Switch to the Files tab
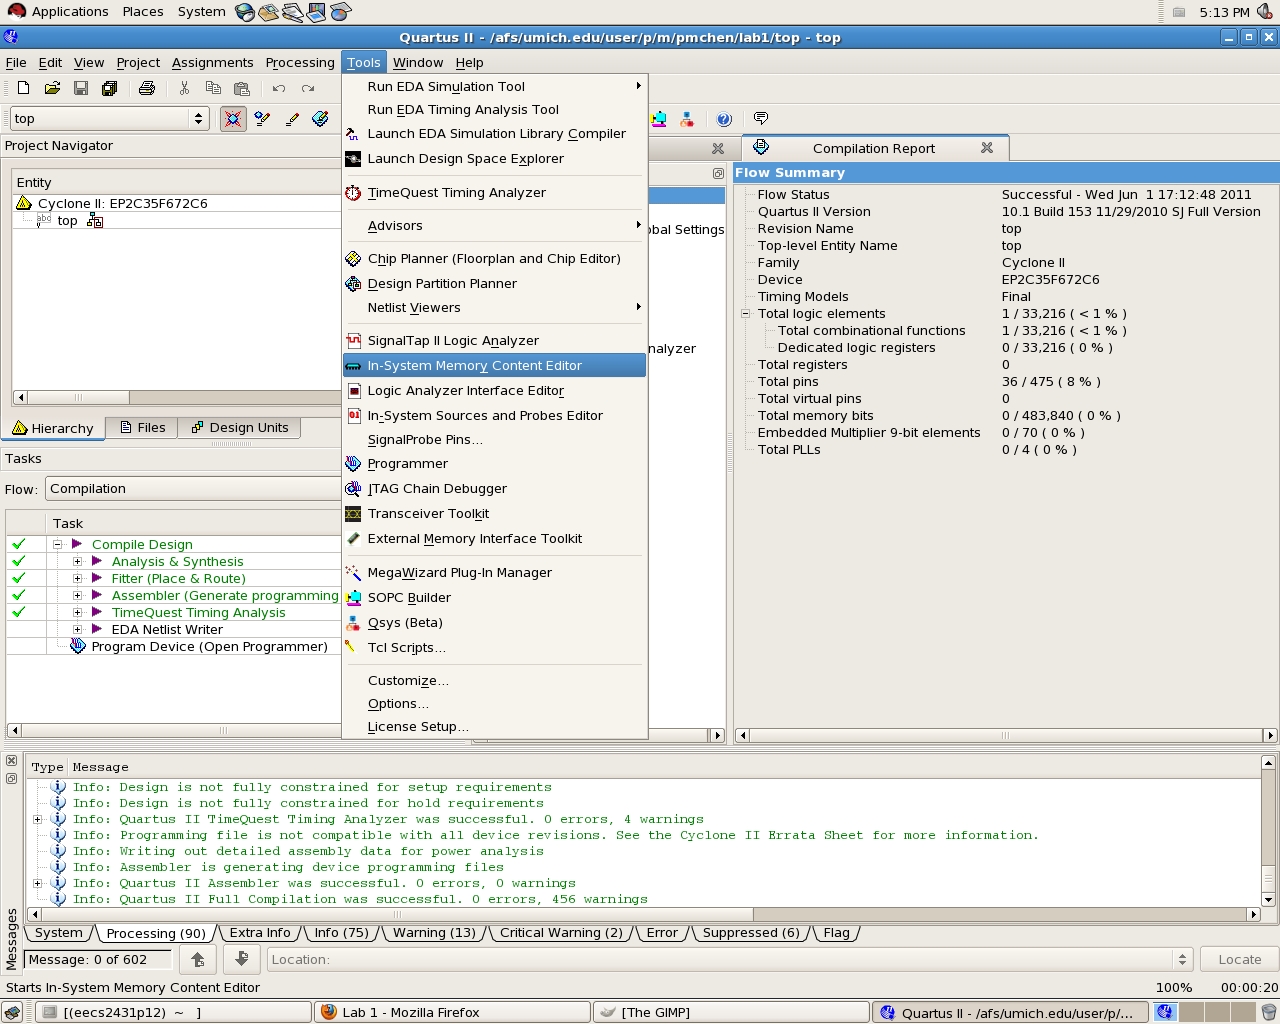The image size is (1280, 1024). 142,428
